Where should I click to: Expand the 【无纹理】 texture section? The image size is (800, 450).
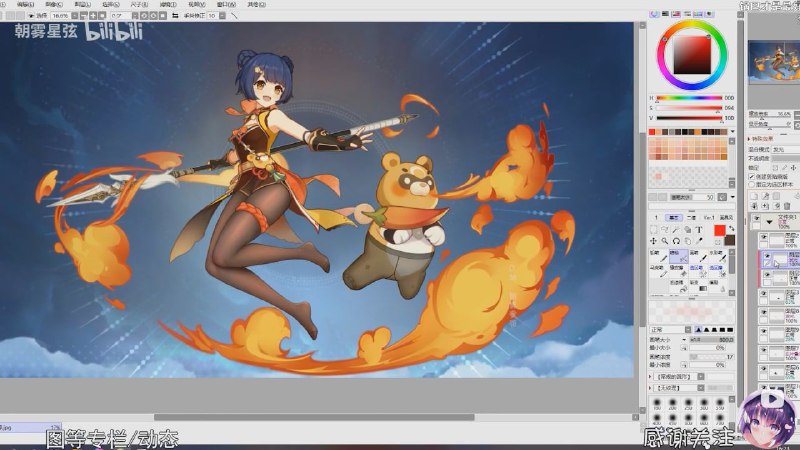pos(651,388)
